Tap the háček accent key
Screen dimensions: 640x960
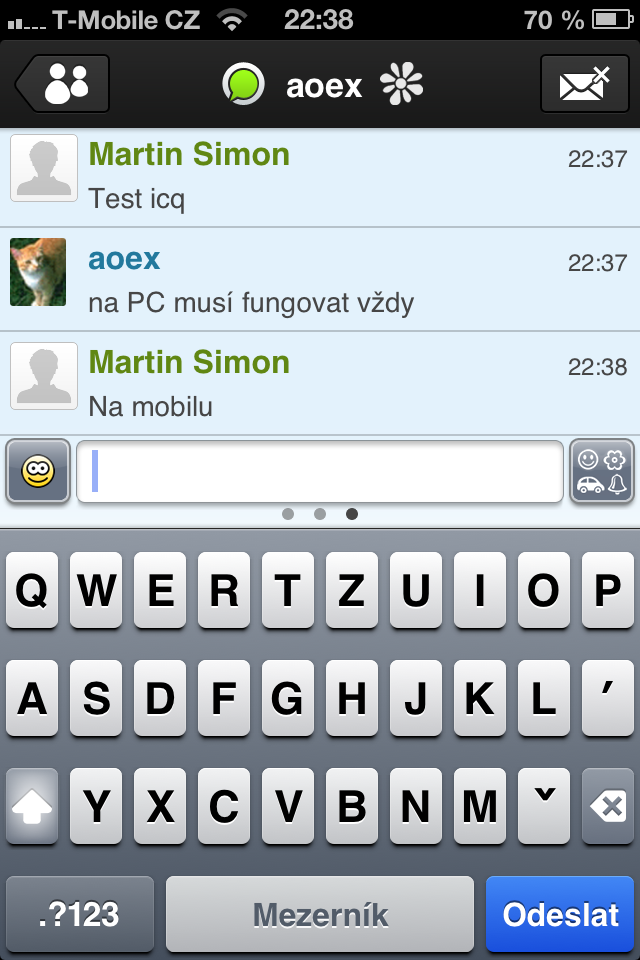point(544,806)
